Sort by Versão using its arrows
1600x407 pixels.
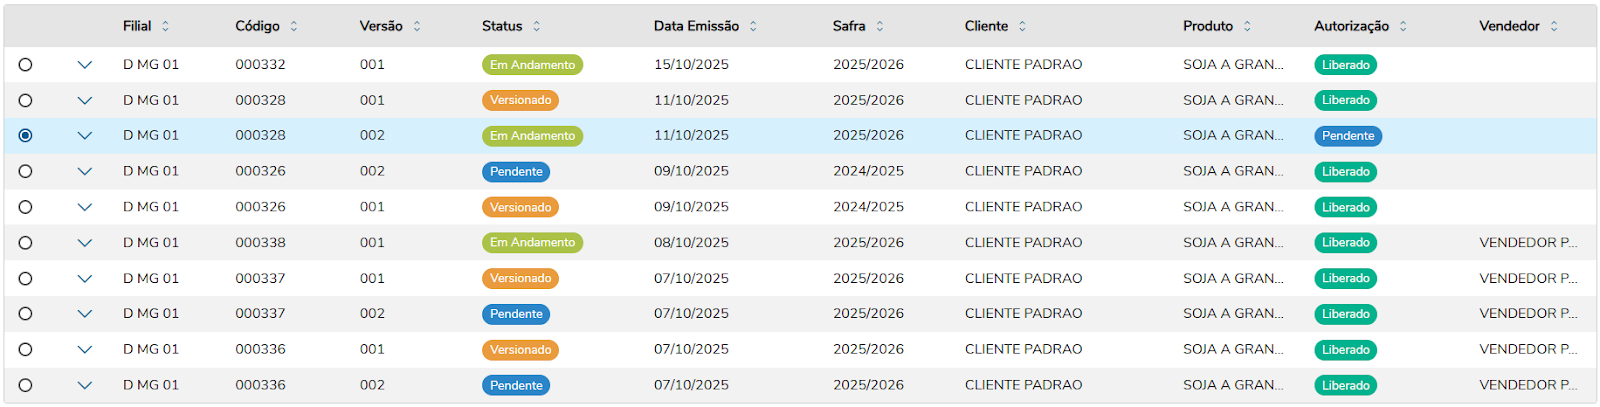pos(417,26)
